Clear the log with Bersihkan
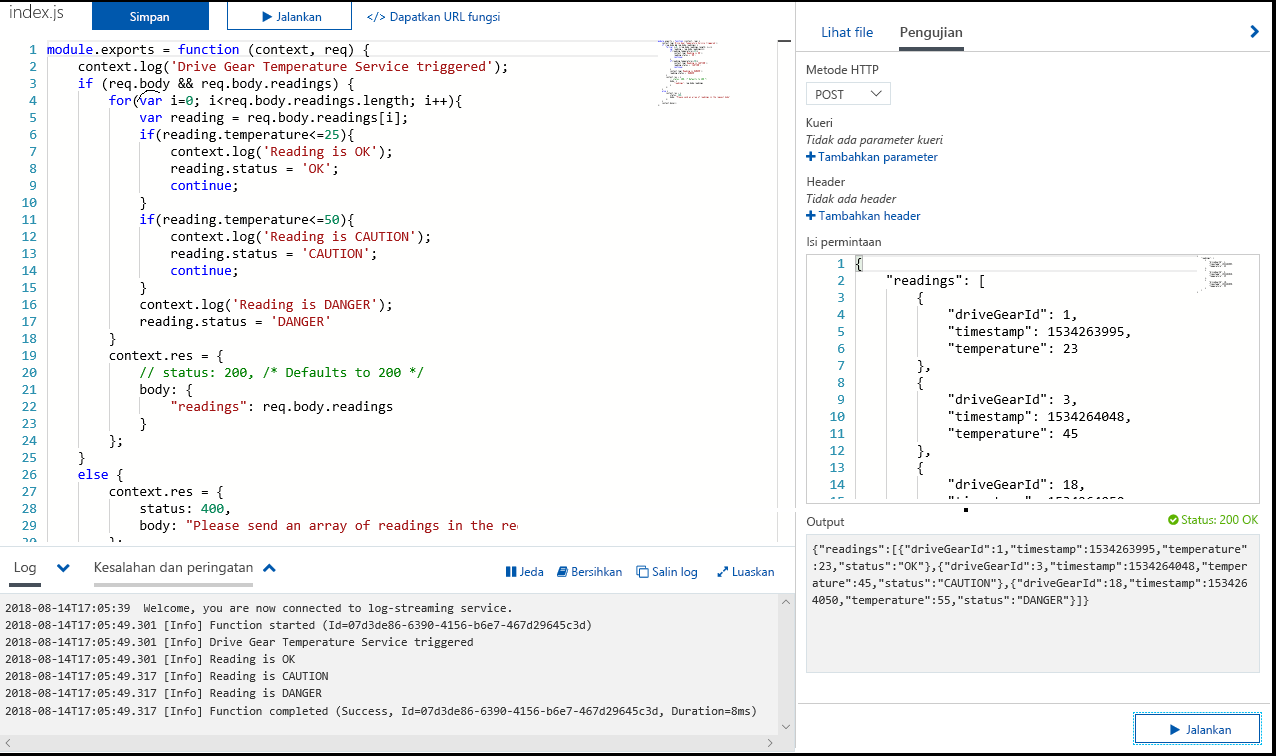The height and width of the screenshot is (756, 1276). [590, 572]
